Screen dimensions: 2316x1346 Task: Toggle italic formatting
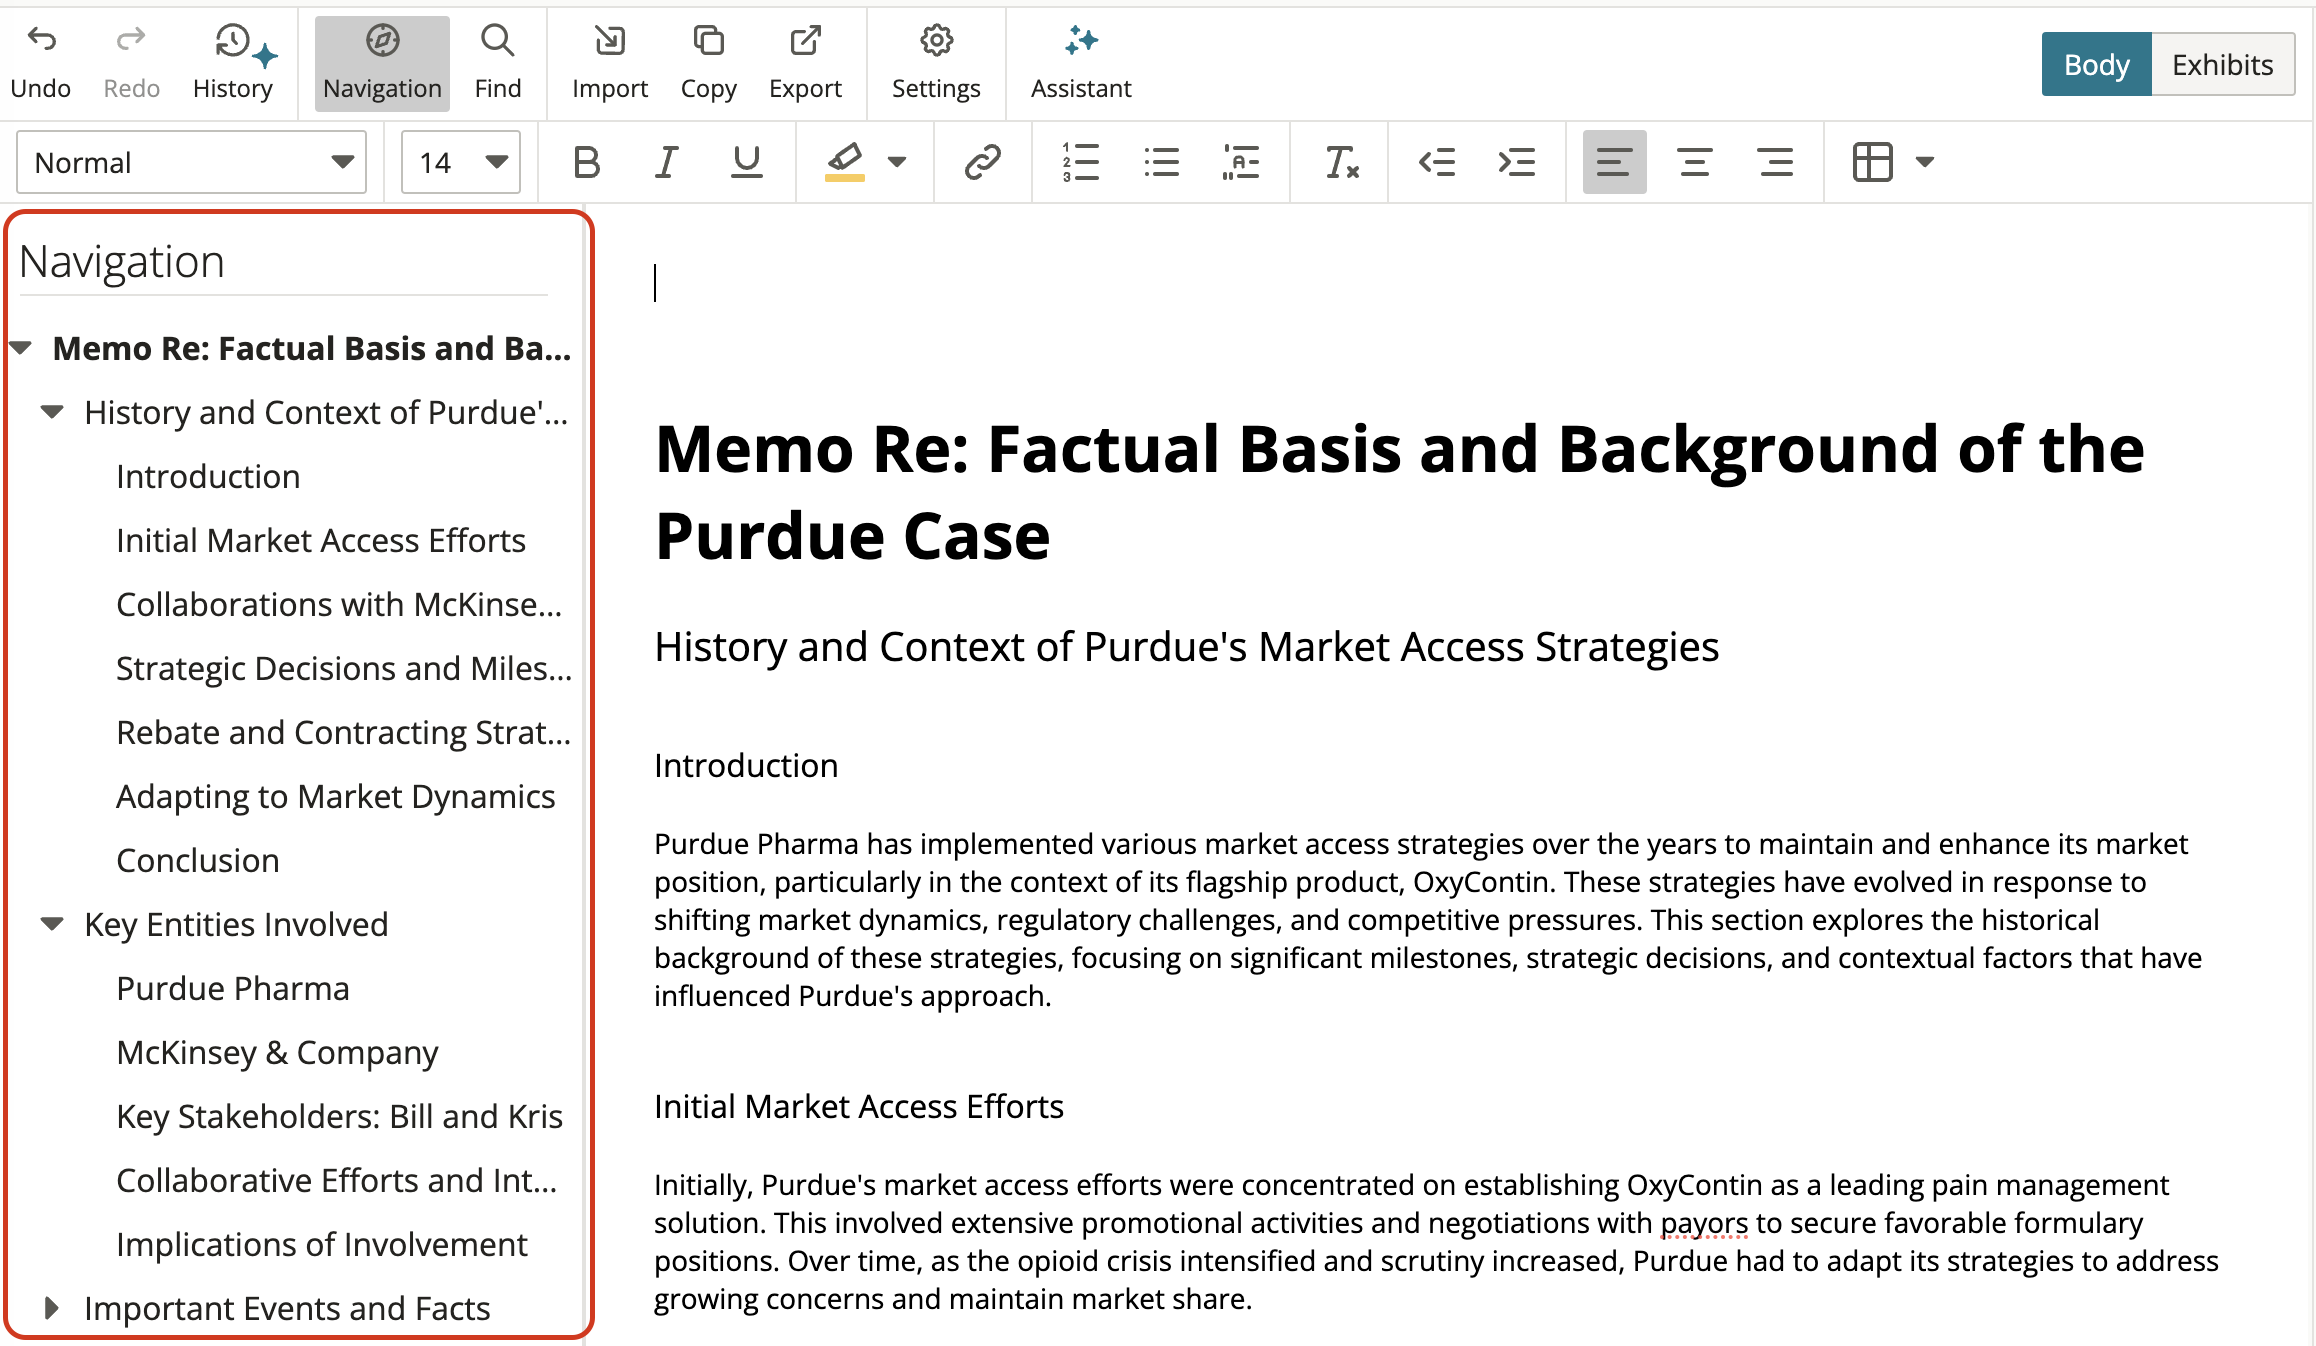point(666,162)
